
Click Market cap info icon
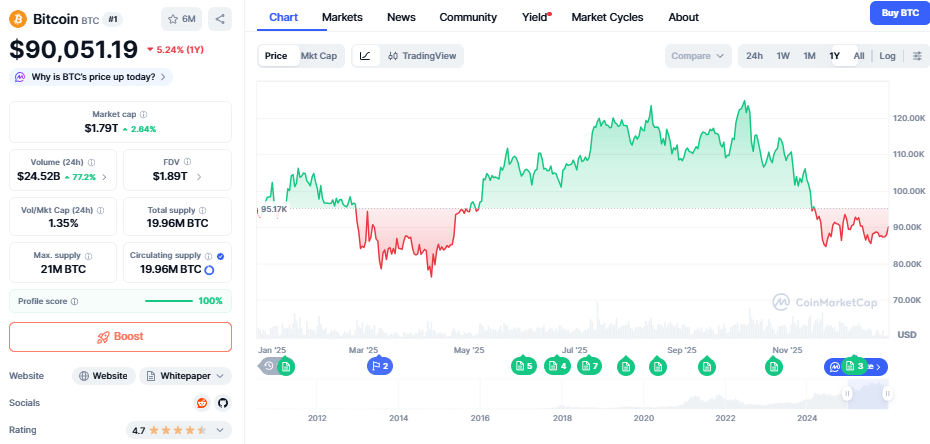tap(143, 115)
